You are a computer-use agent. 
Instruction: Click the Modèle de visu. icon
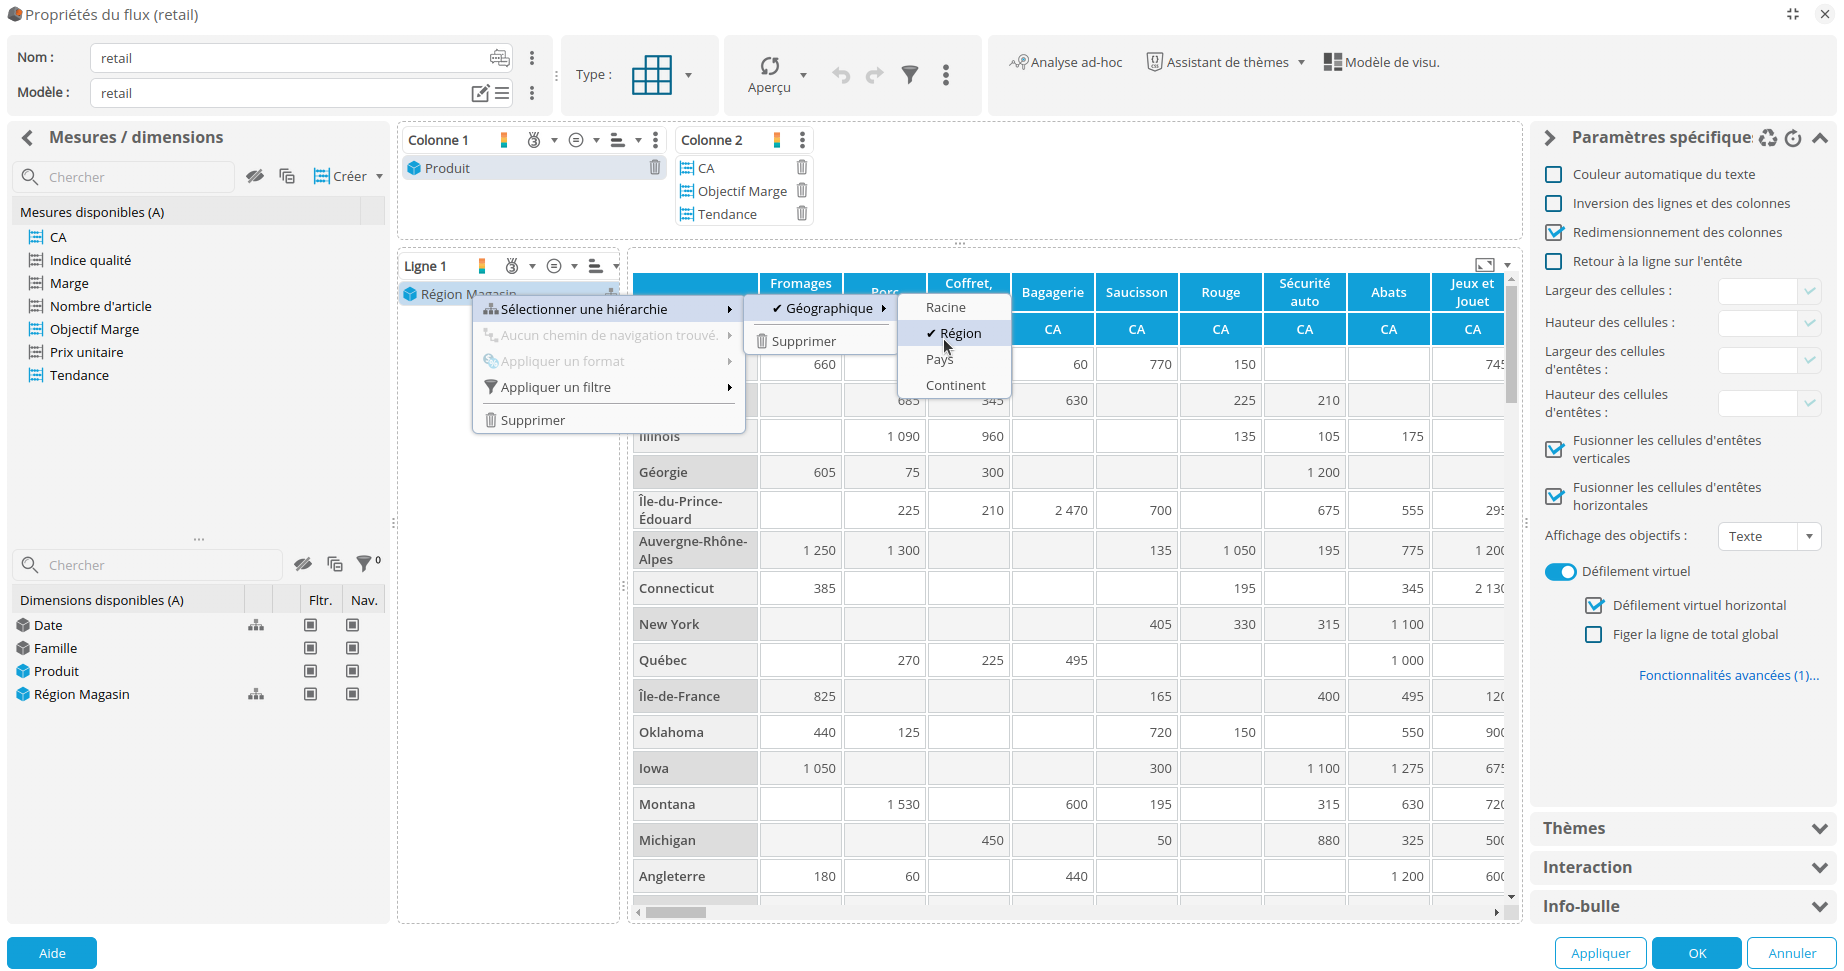(1332, 62)
